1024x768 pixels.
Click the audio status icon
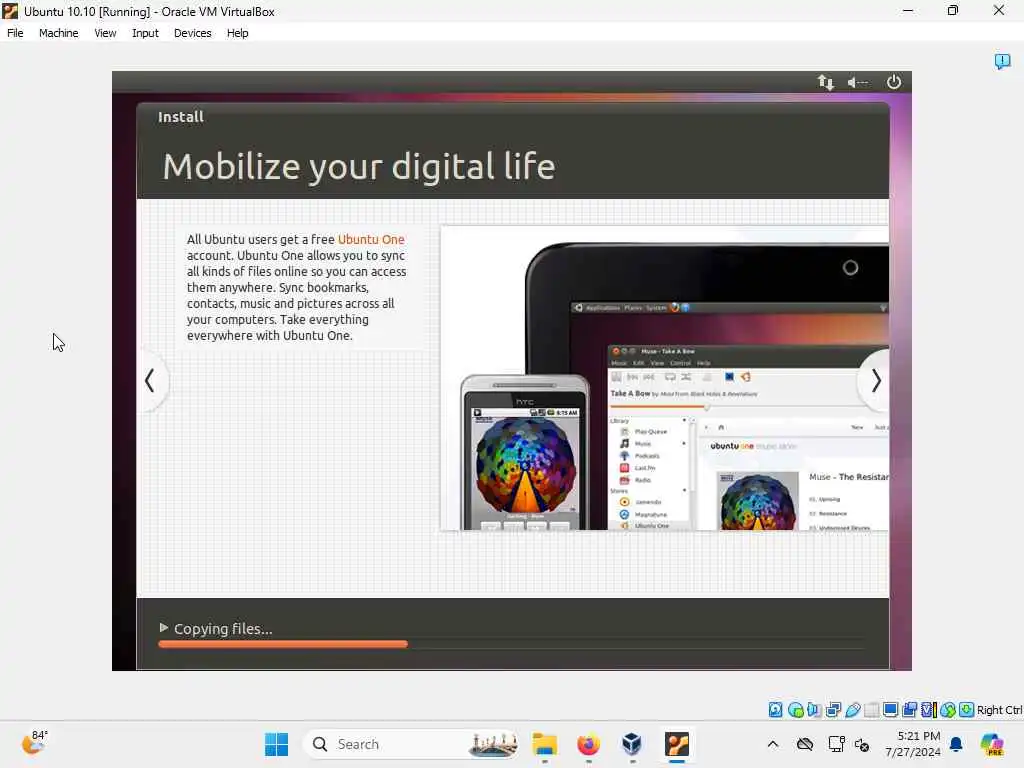(x=814, y=710)
